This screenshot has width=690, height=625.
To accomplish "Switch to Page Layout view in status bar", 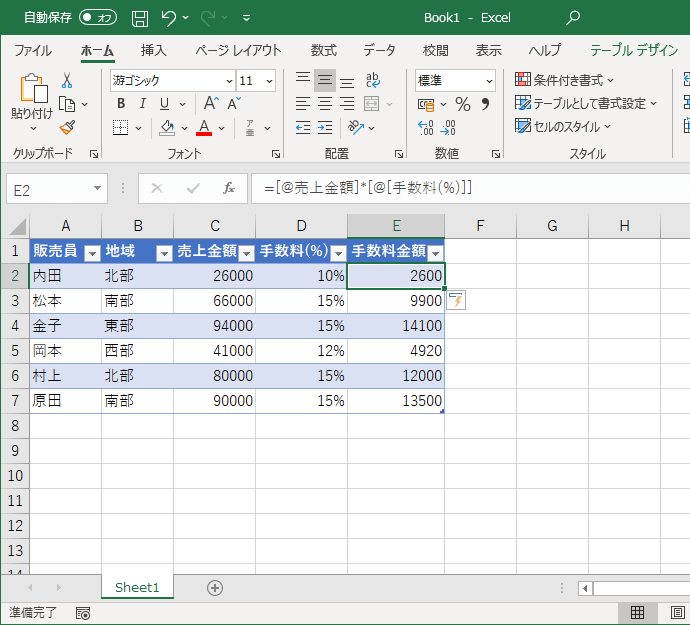I will pos(677,613).
